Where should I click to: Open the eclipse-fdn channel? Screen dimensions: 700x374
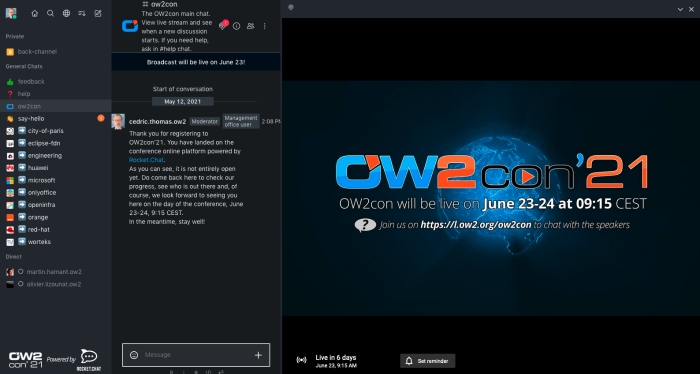(x=55, y=143)
